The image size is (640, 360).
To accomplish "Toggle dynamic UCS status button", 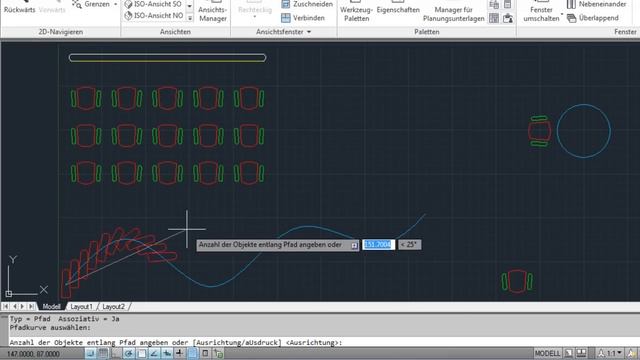I will (167, 353).
